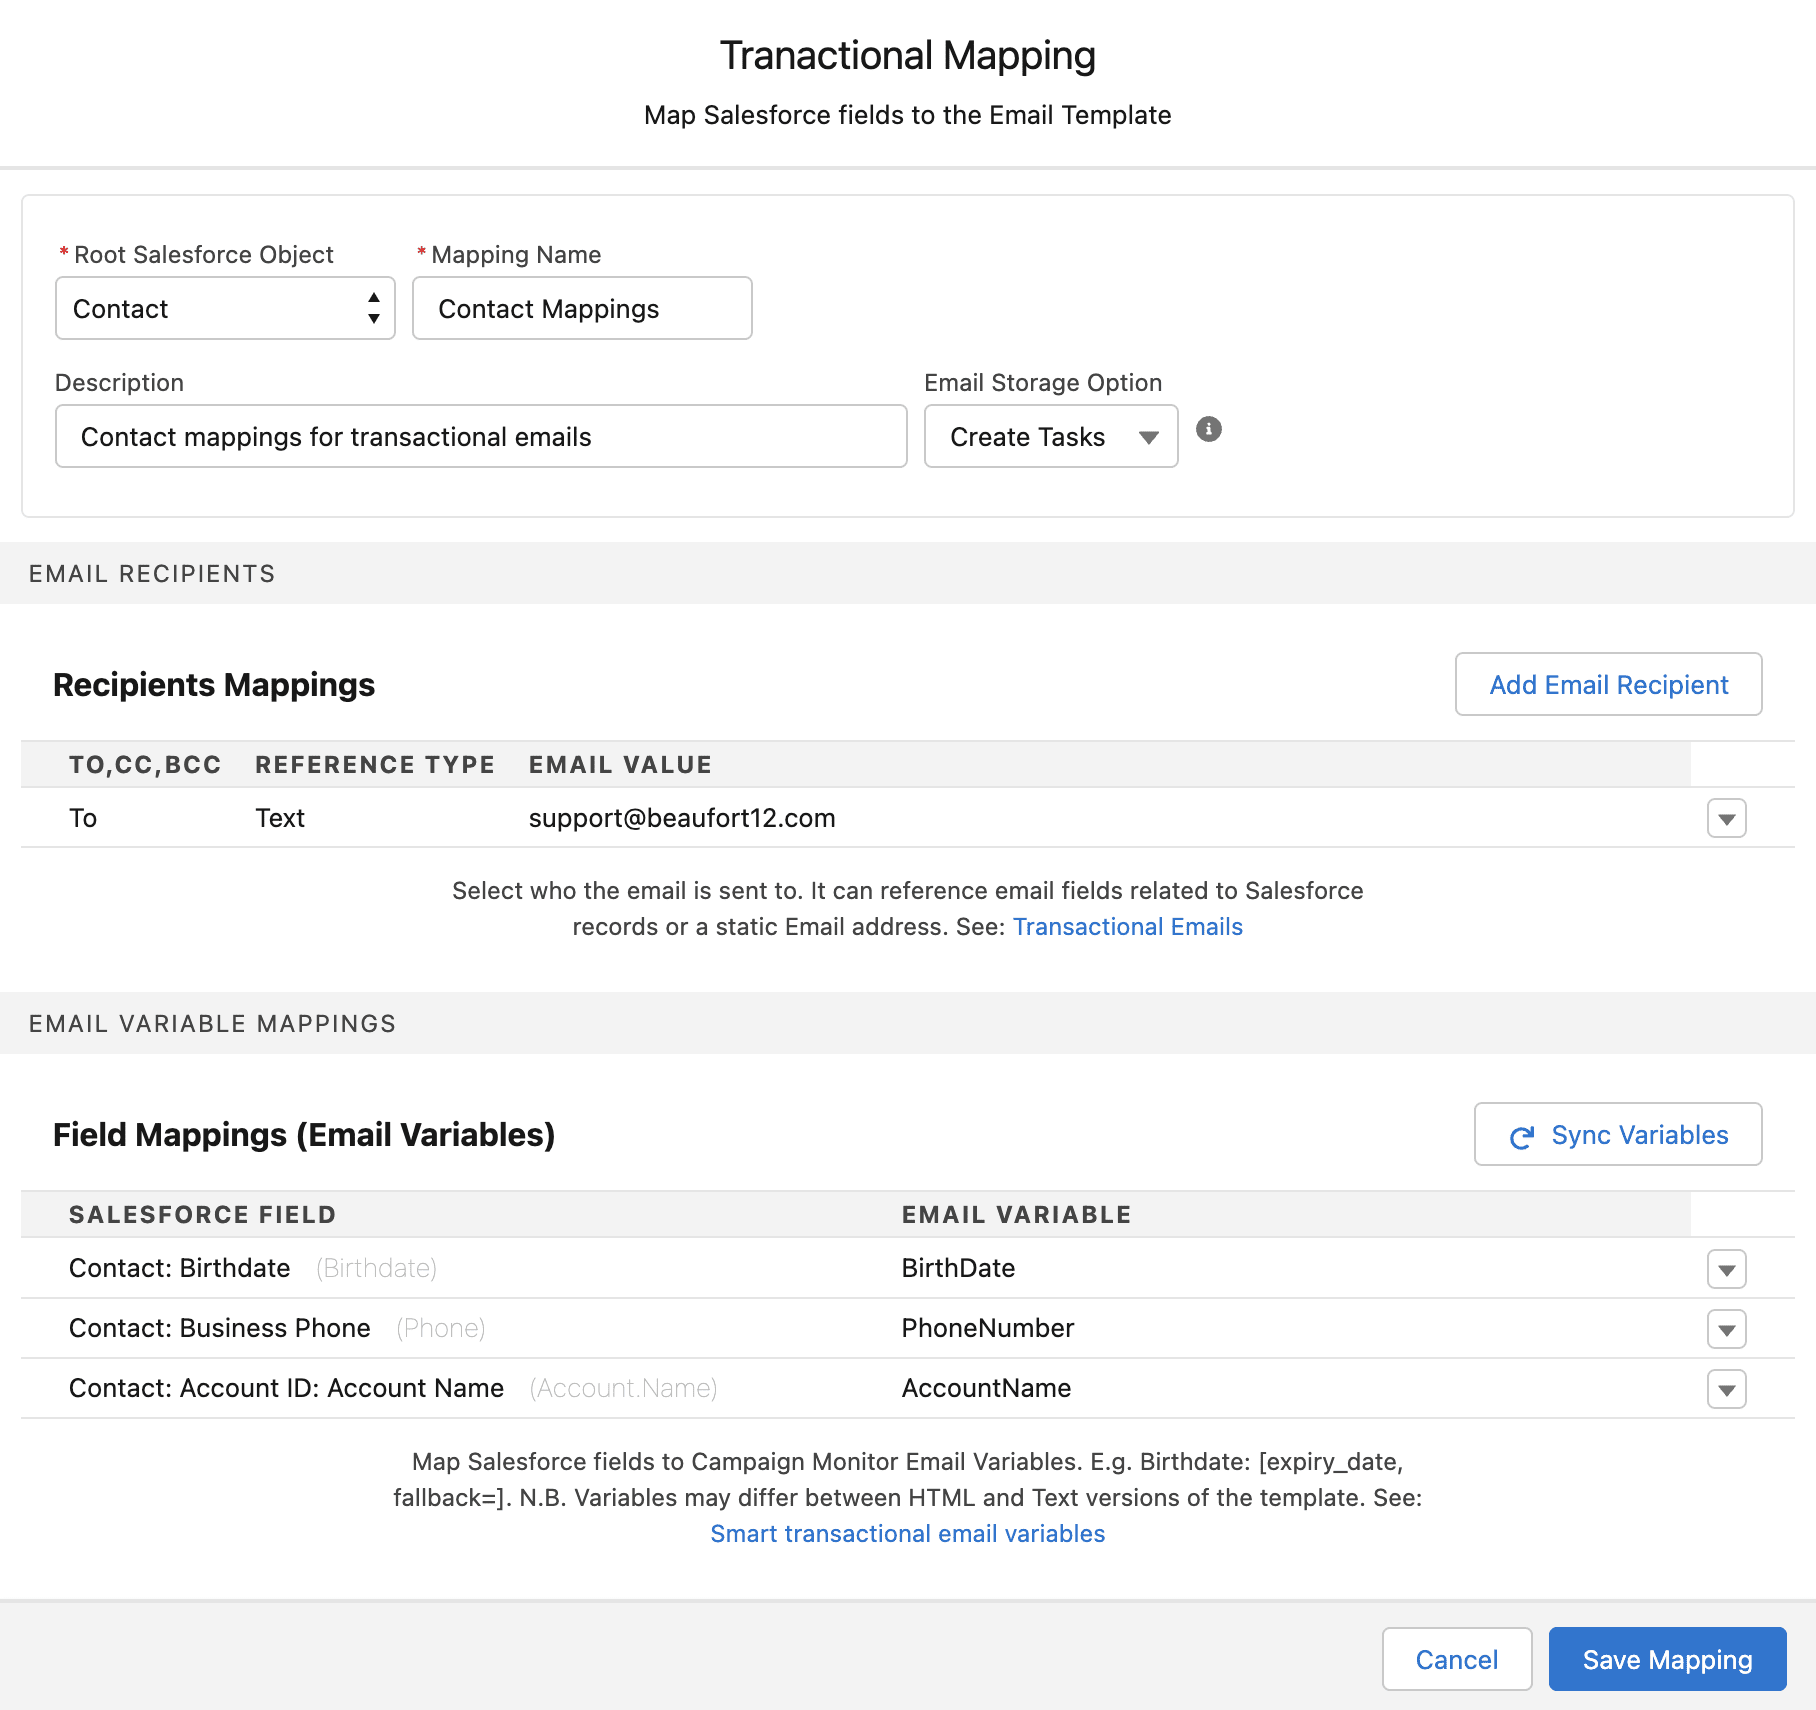
Task: Click the support@beaufort12.com email value
Action: pos(682,818)
